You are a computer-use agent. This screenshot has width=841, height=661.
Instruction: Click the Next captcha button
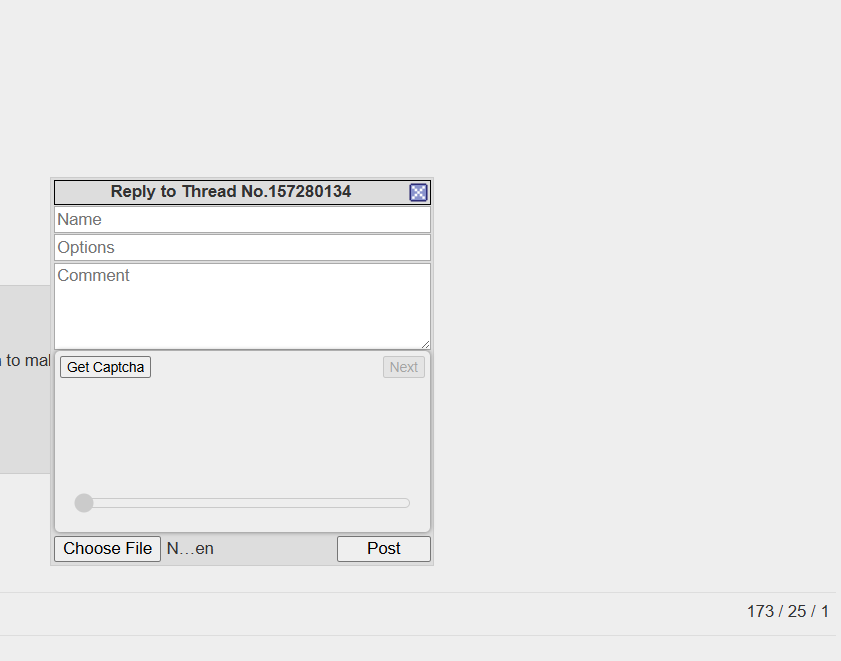tap(404, 367)
